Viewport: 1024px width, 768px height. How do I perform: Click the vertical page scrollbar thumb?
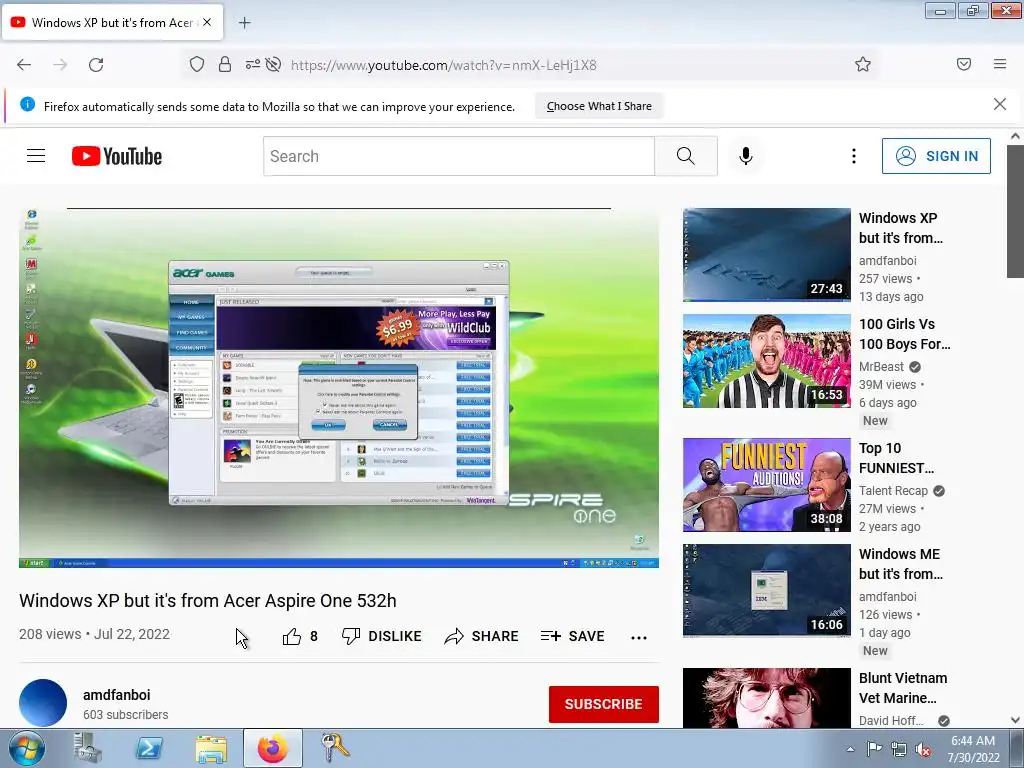click(1015, 211)
